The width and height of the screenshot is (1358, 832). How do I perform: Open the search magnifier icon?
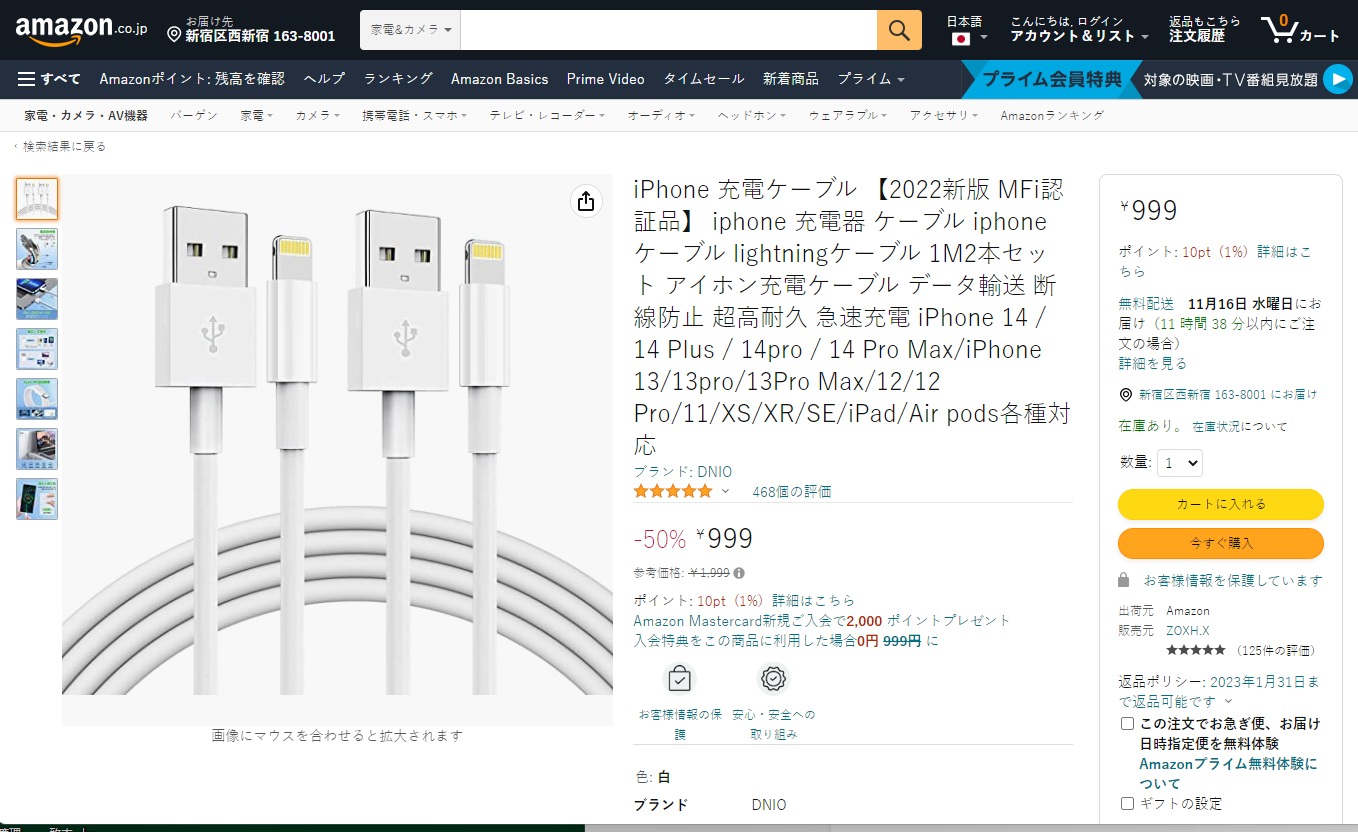pyautogui.click(x=897, y=30)
